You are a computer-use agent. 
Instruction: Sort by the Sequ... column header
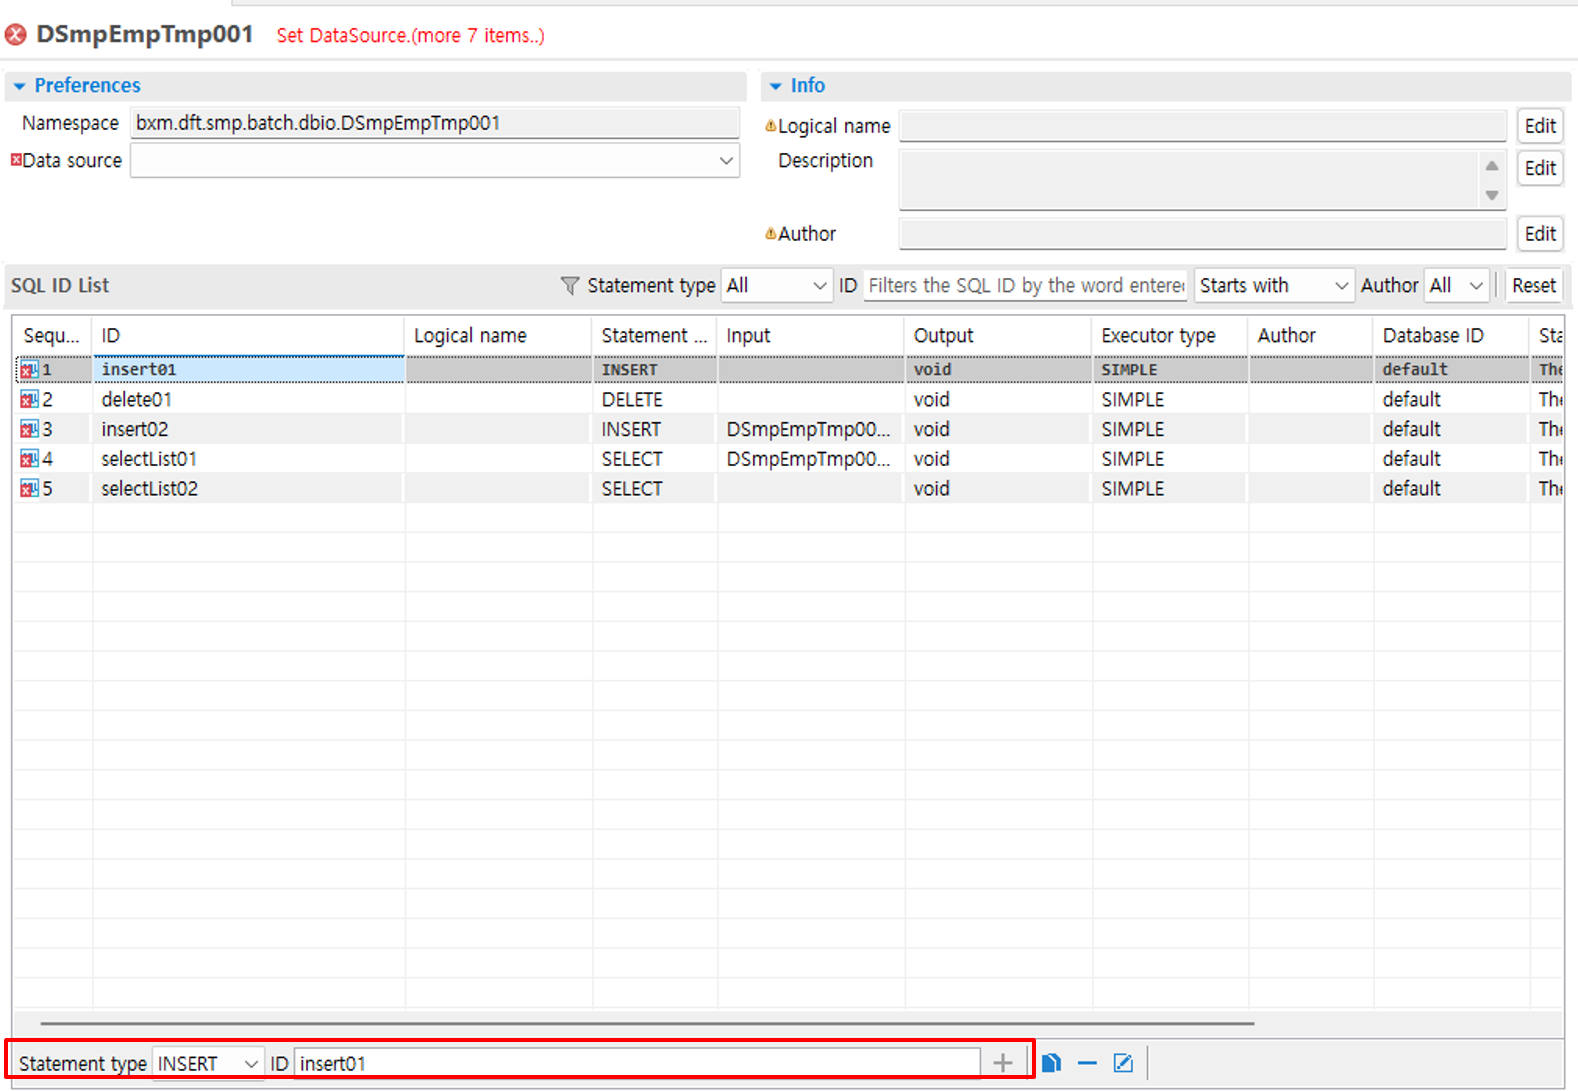click(x=52, y=336)
